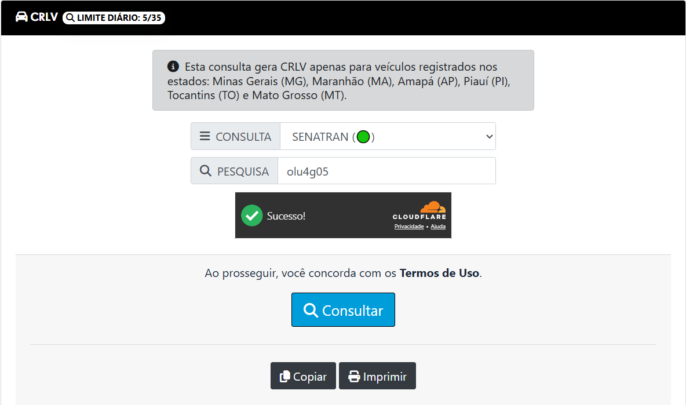Image resolution: width=686 pixels, height=405 pixels.
Task: Click the printer icon on the Imprimir button
Action: pos(354,376)
